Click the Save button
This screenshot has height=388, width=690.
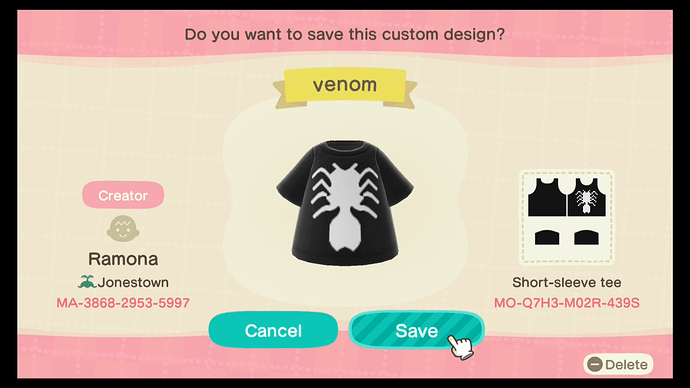point(416,330)
